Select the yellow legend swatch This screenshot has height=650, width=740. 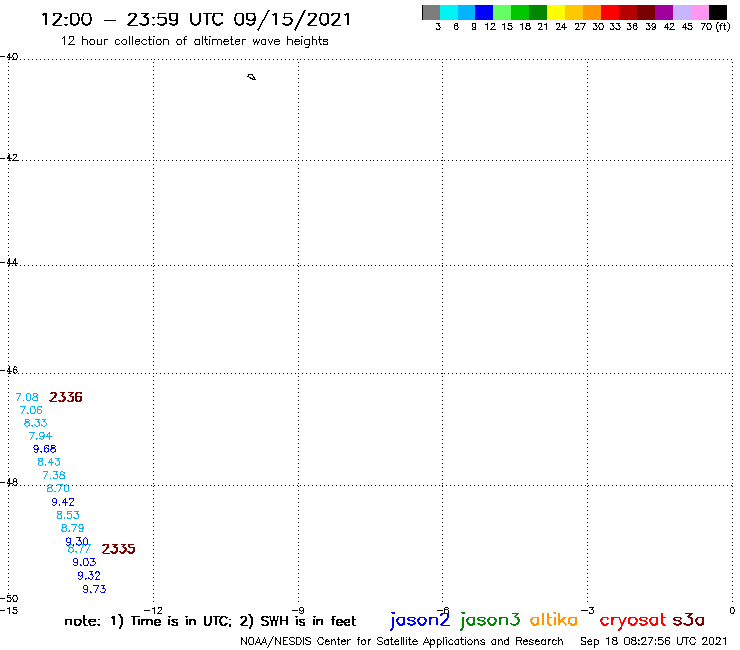click(x=556, y=12)
